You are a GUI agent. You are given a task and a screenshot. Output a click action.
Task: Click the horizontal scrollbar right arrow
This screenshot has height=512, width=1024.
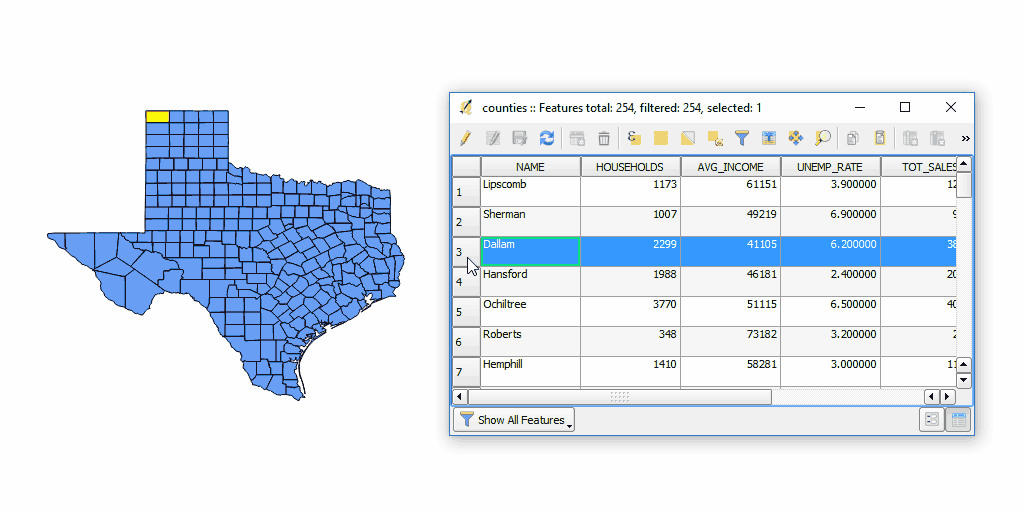(x=948, y=396)
